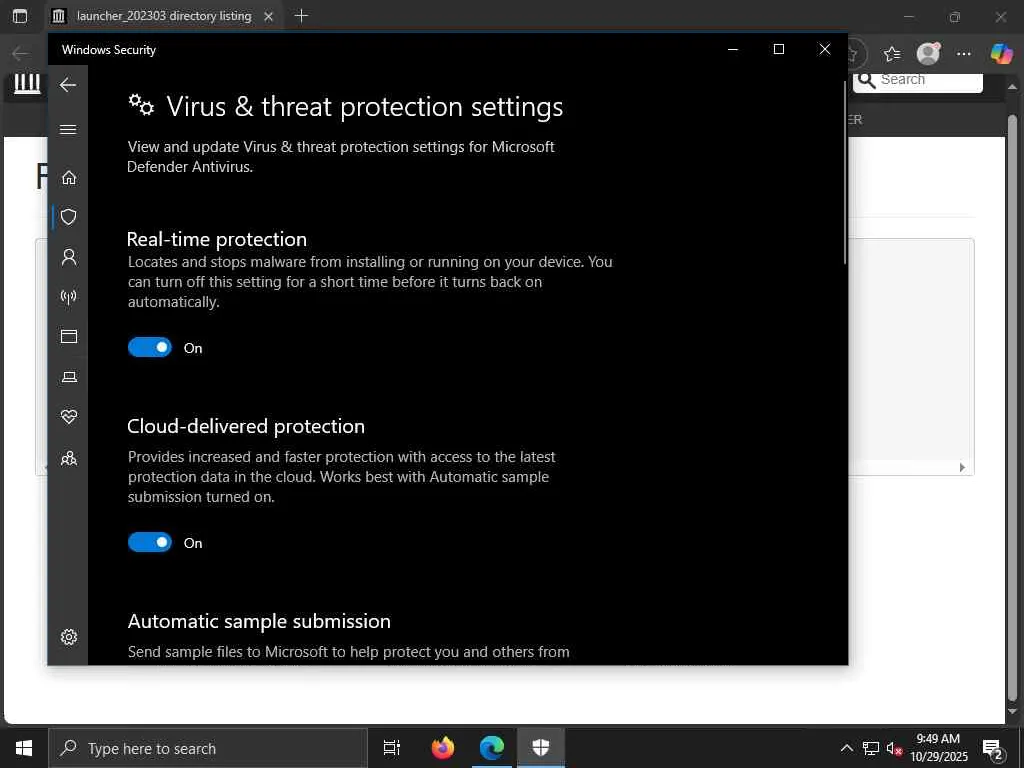Show hidden system tray icons

click(846, 748)
